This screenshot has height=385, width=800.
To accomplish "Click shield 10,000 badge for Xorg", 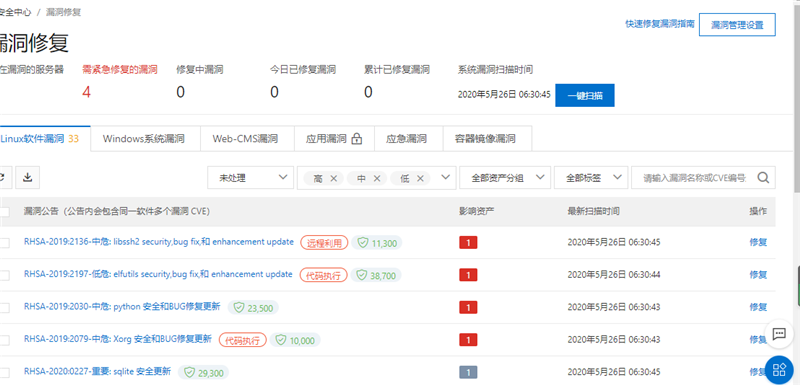I will pos(295,340).
